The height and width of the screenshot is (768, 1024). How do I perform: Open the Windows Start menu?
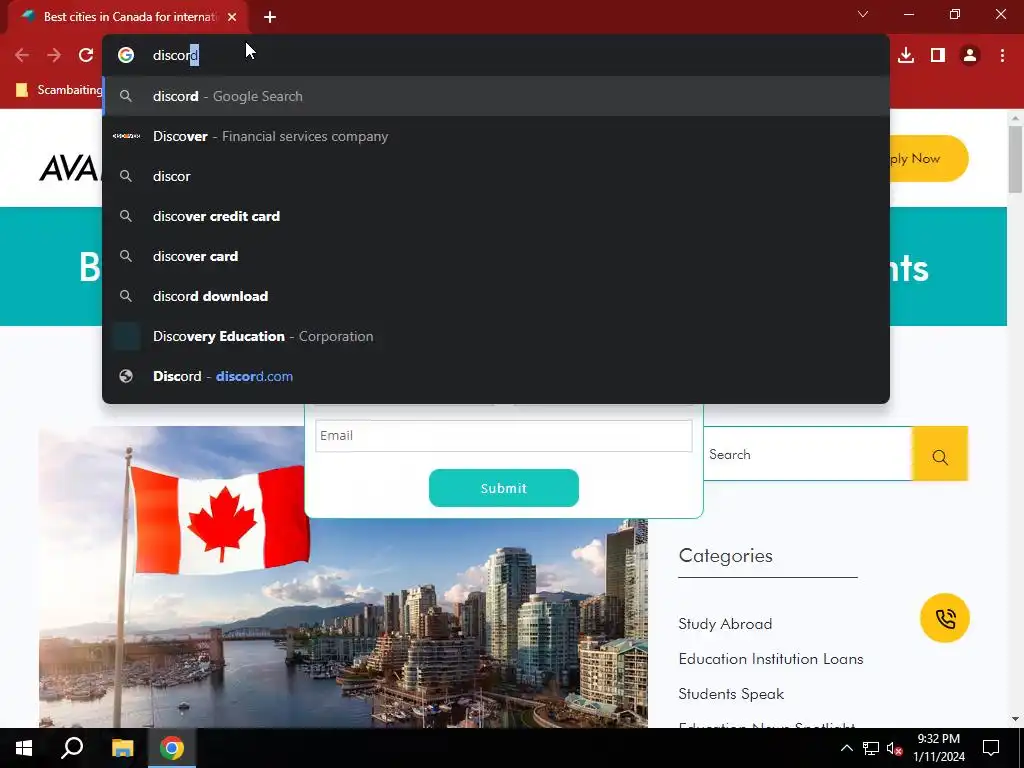click(x=24, y=748)
